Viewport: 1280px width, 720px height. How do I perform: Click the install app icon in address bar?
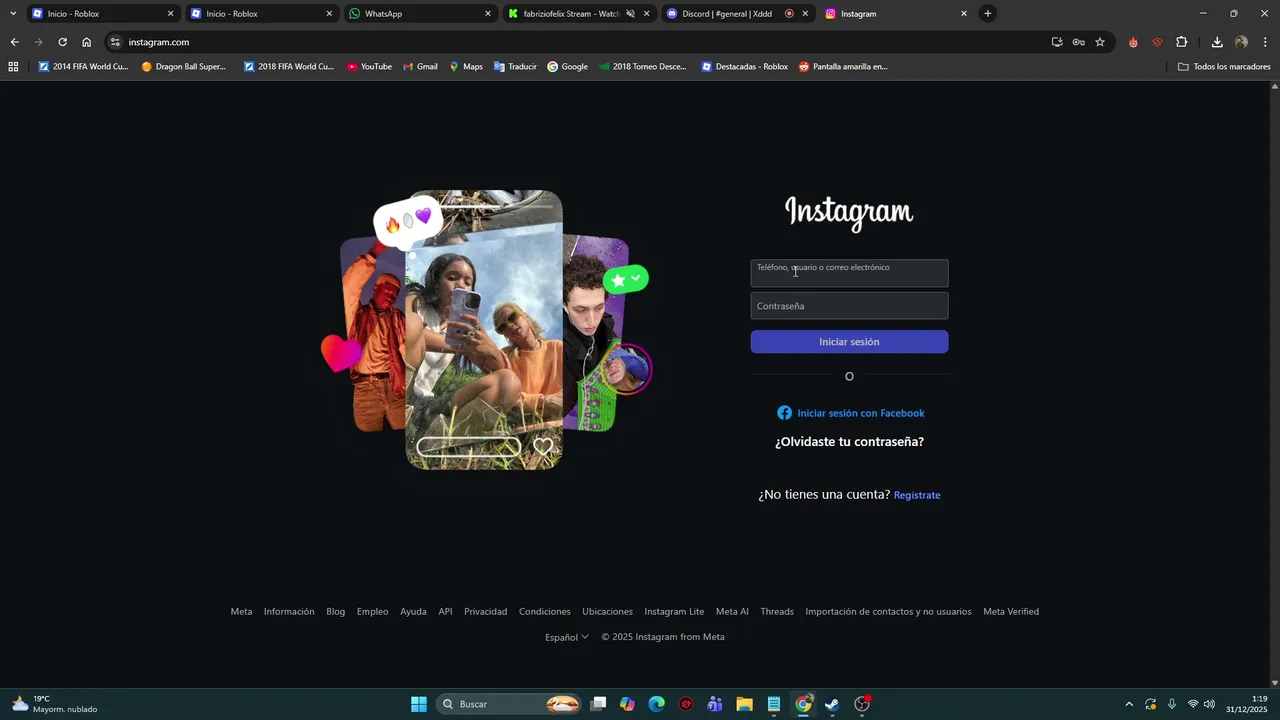1057,42
